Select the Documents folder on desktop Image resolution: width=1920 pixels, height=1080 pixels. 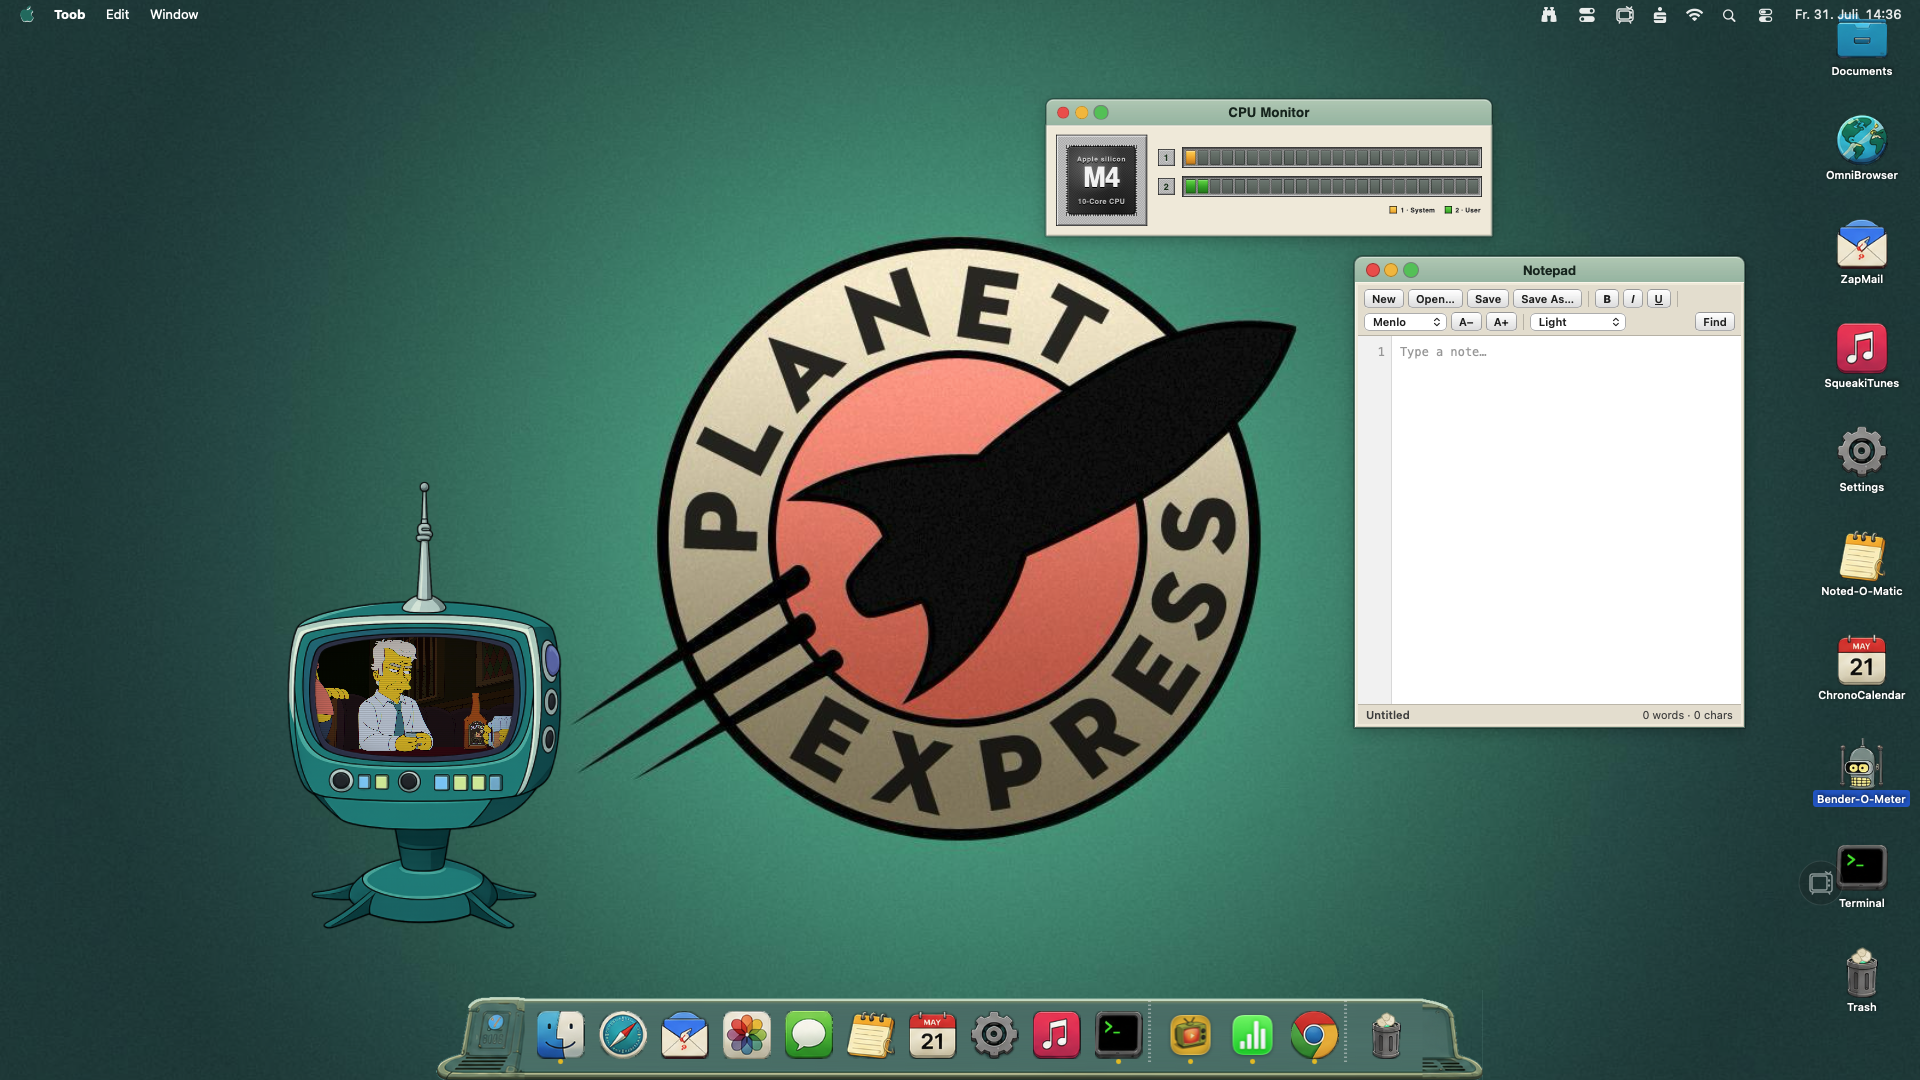pyautogui.click(x=1861, y=50)
